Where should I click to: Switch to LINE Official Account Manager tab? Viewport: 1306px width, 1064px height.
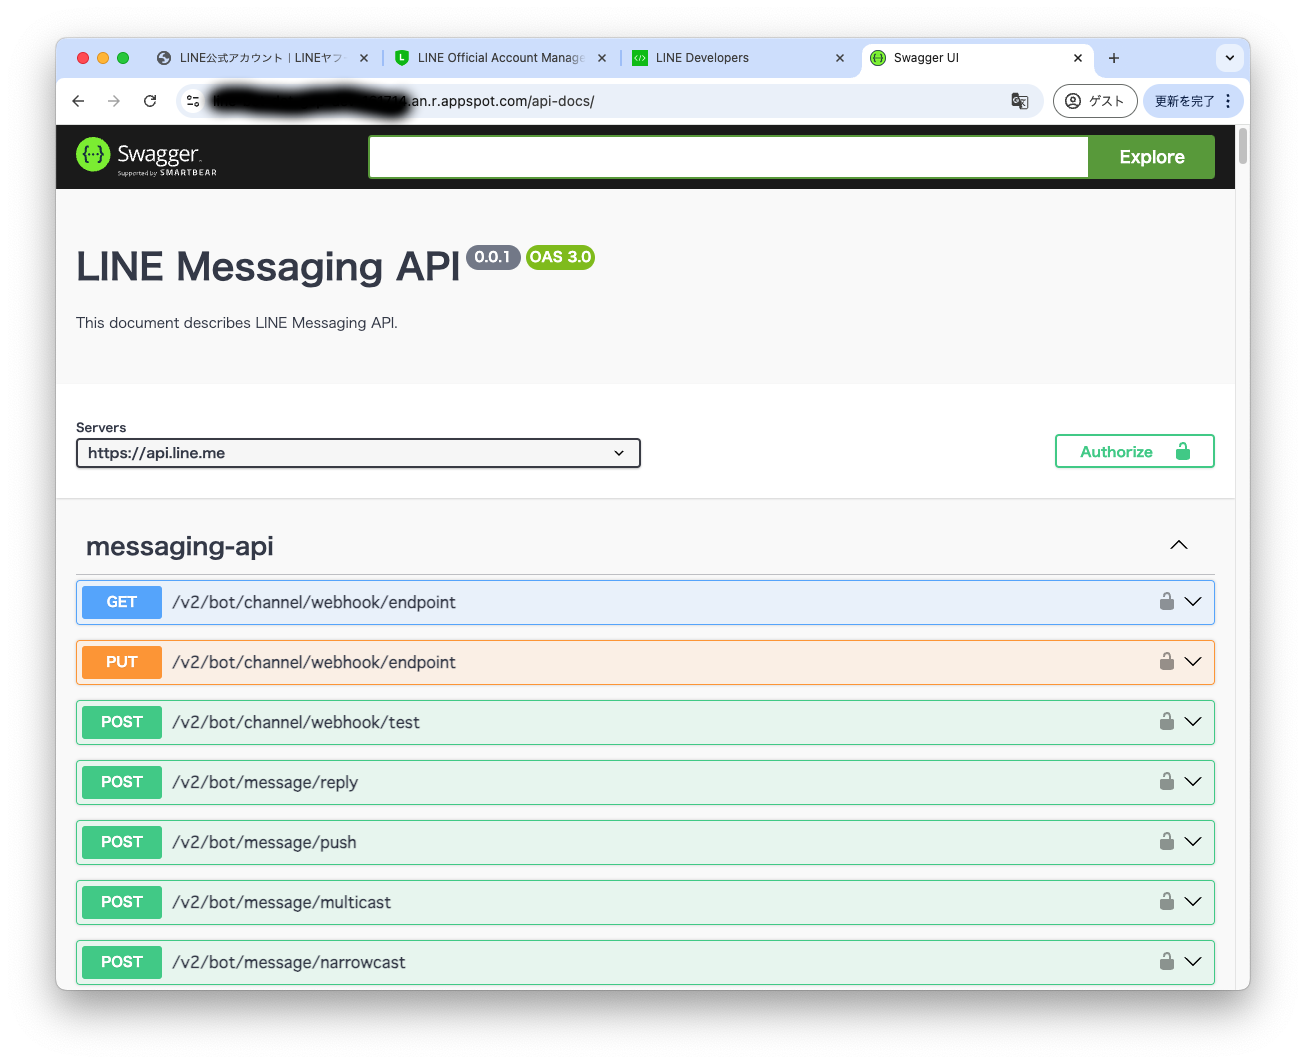coord(500,58)
